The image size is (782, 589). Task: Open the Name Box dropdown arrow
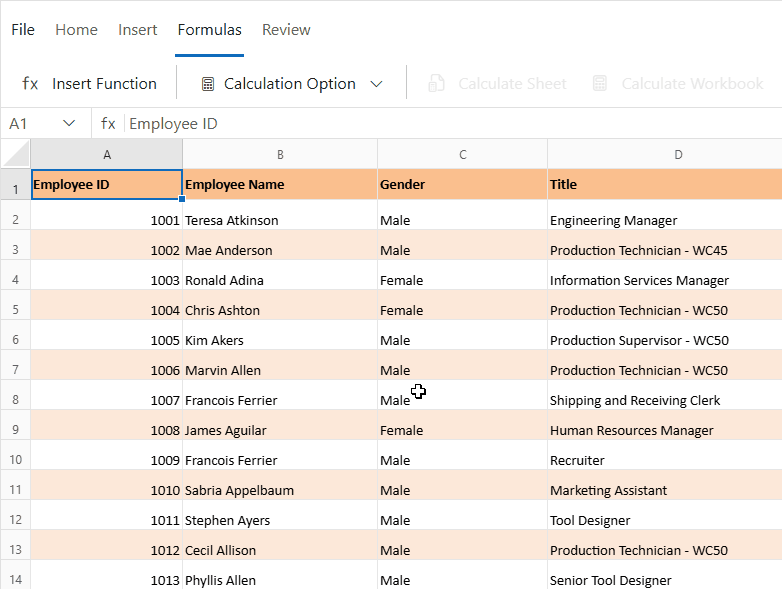coord(69,123)
